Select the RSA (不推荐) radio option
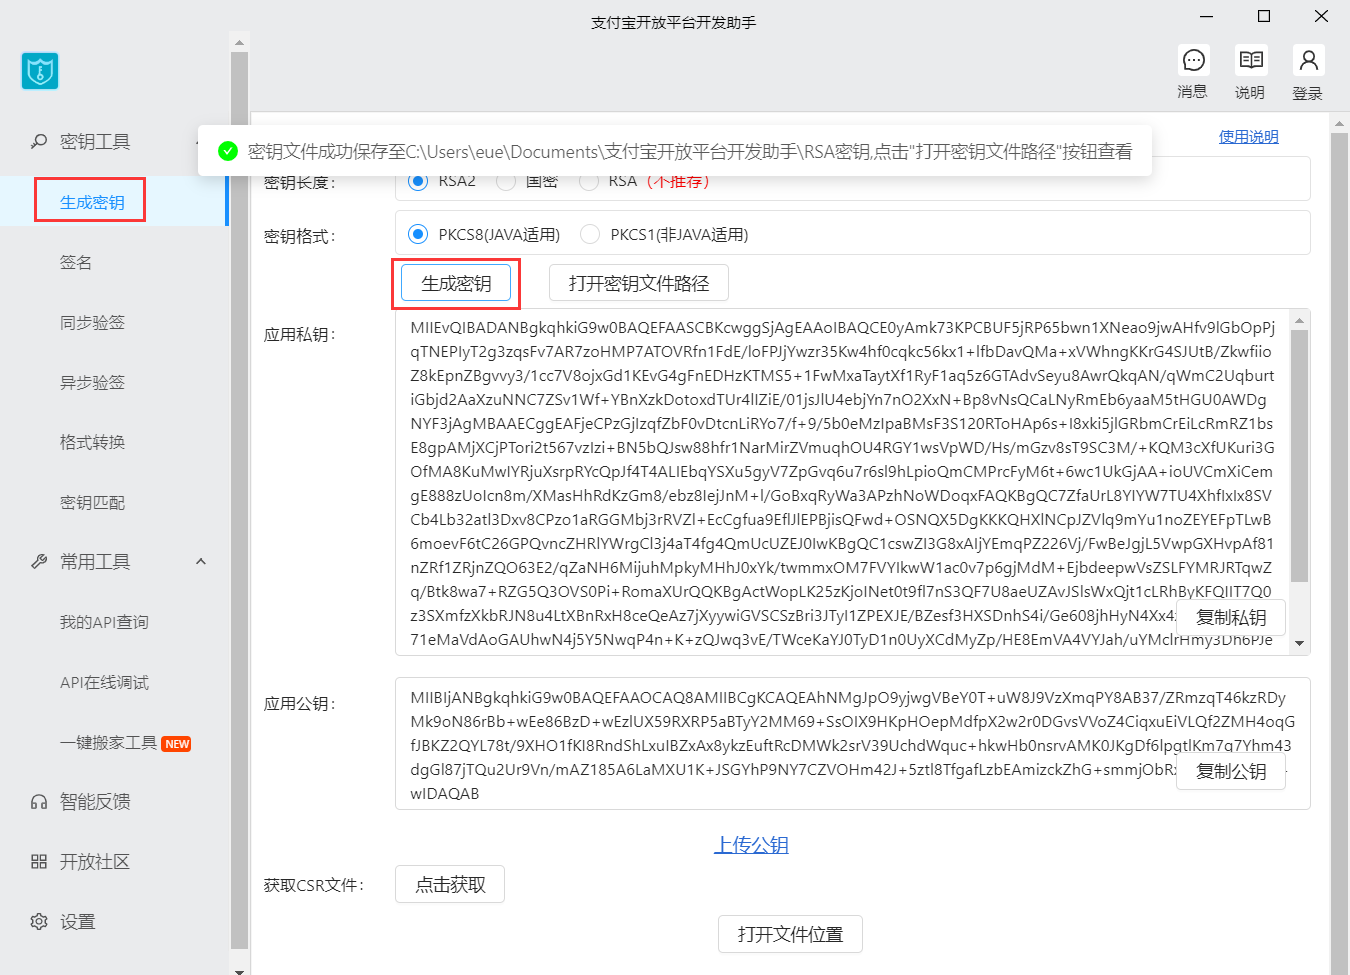This screenshot has width=1350, height=975. [x=589, y=180]
